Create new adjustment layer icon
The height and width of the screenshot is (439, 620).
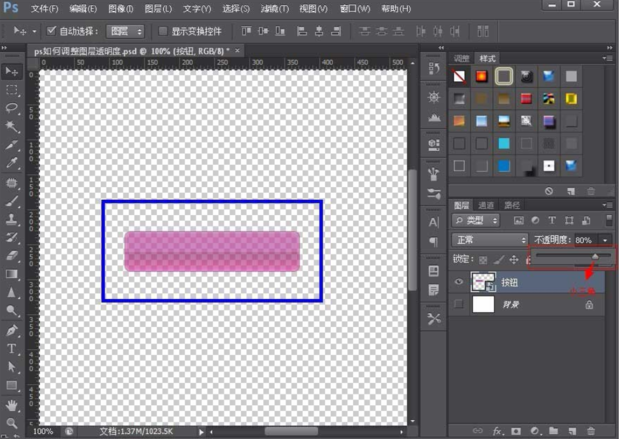(535, 431)
